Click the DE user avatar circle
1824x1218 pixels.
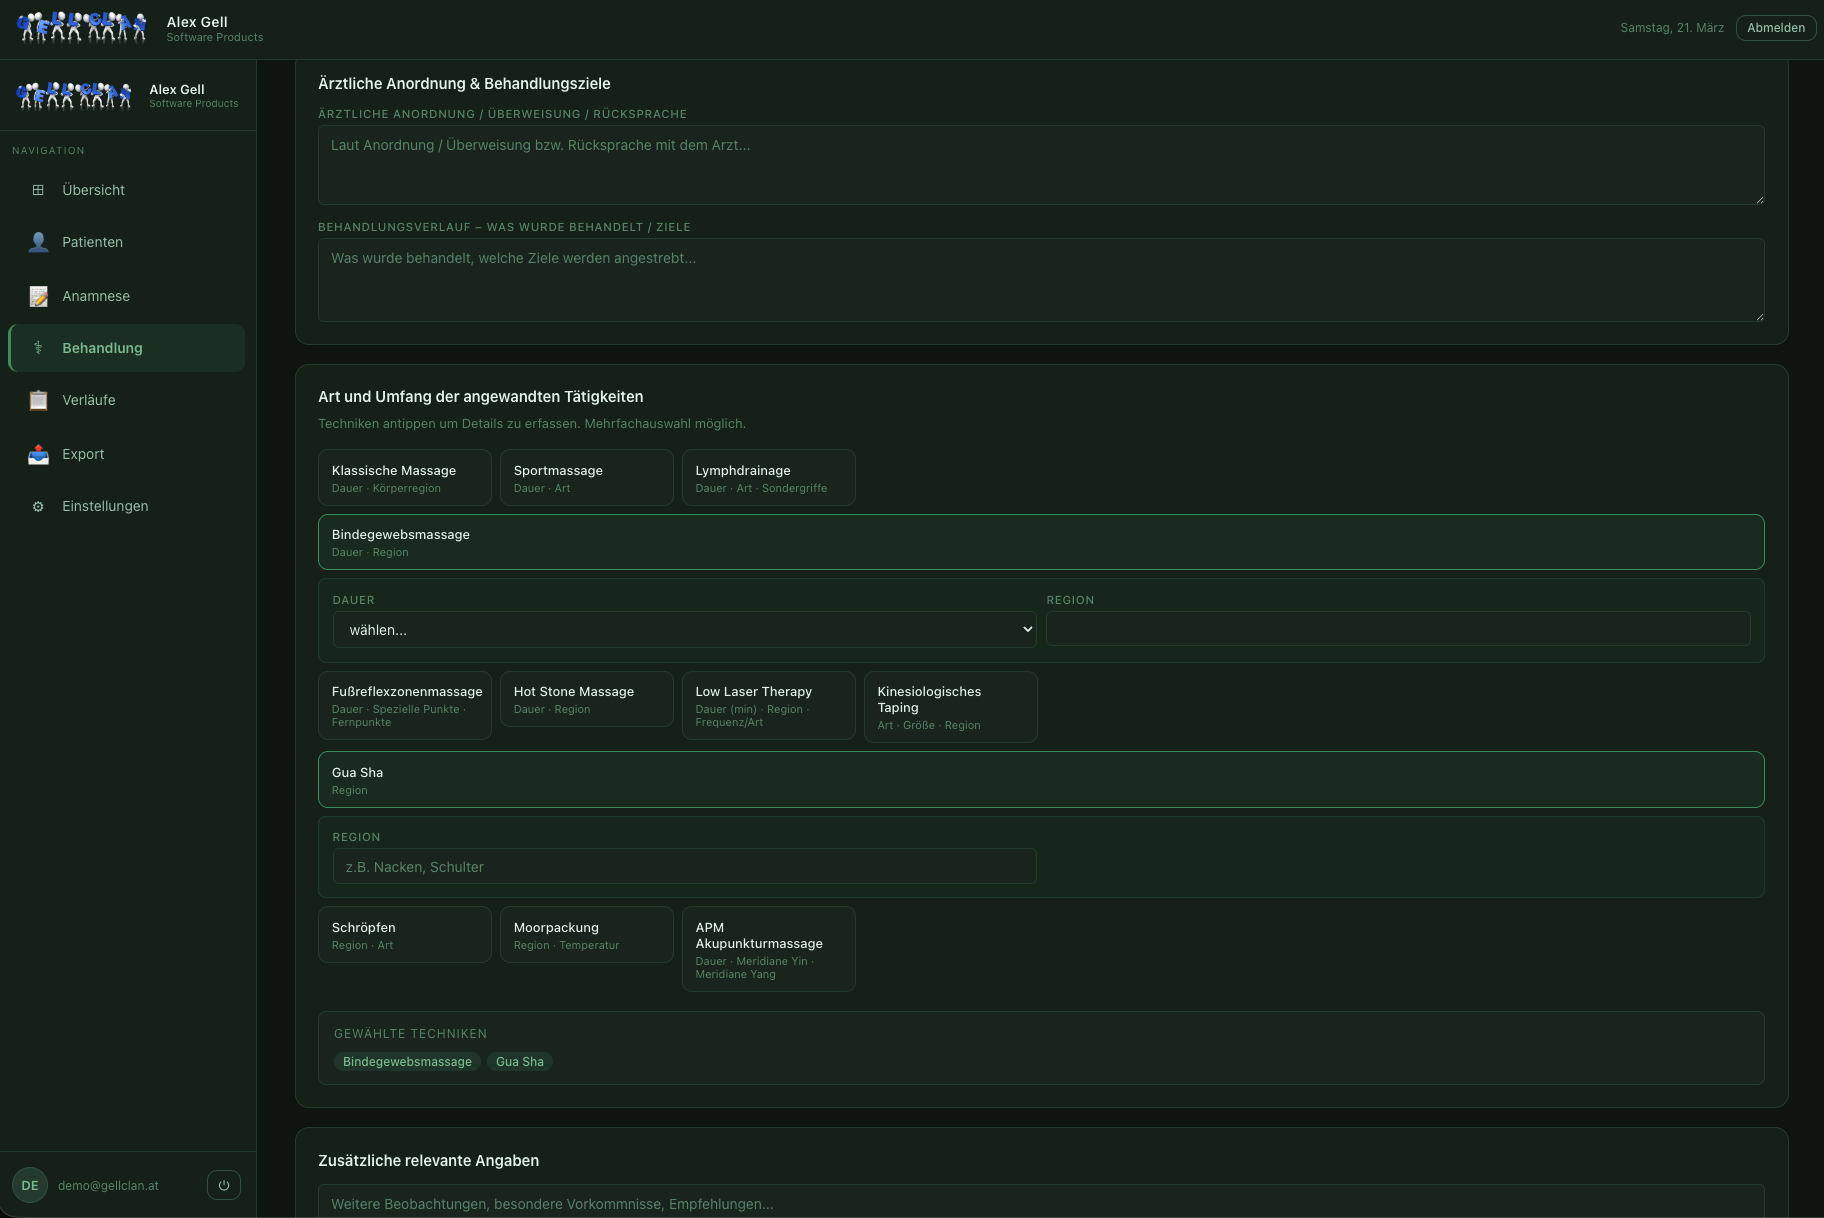[30, 1185]
